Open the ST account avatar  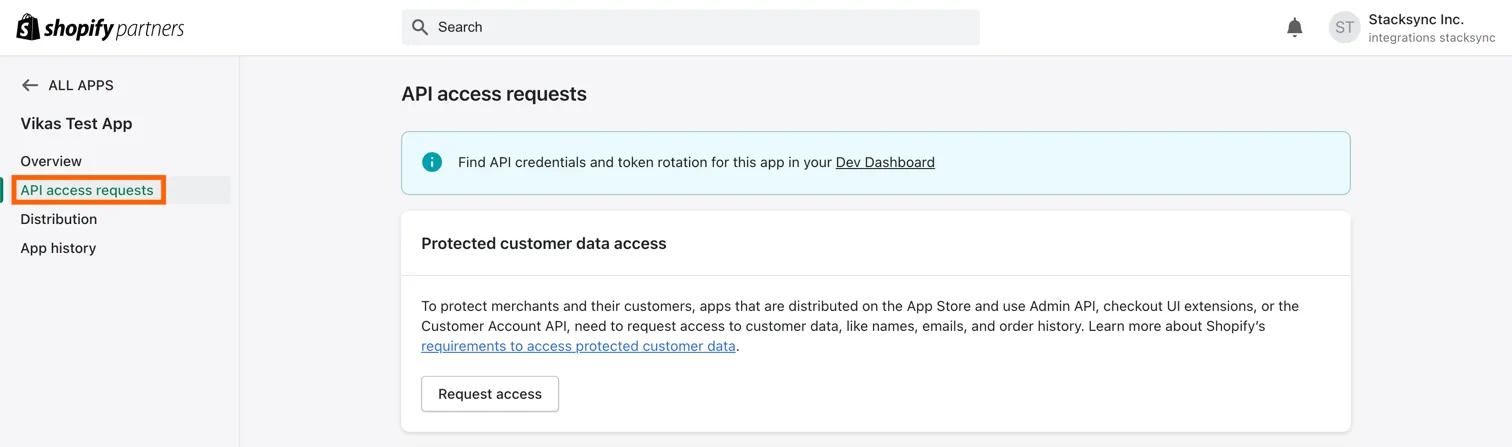tap(1344, 28)
